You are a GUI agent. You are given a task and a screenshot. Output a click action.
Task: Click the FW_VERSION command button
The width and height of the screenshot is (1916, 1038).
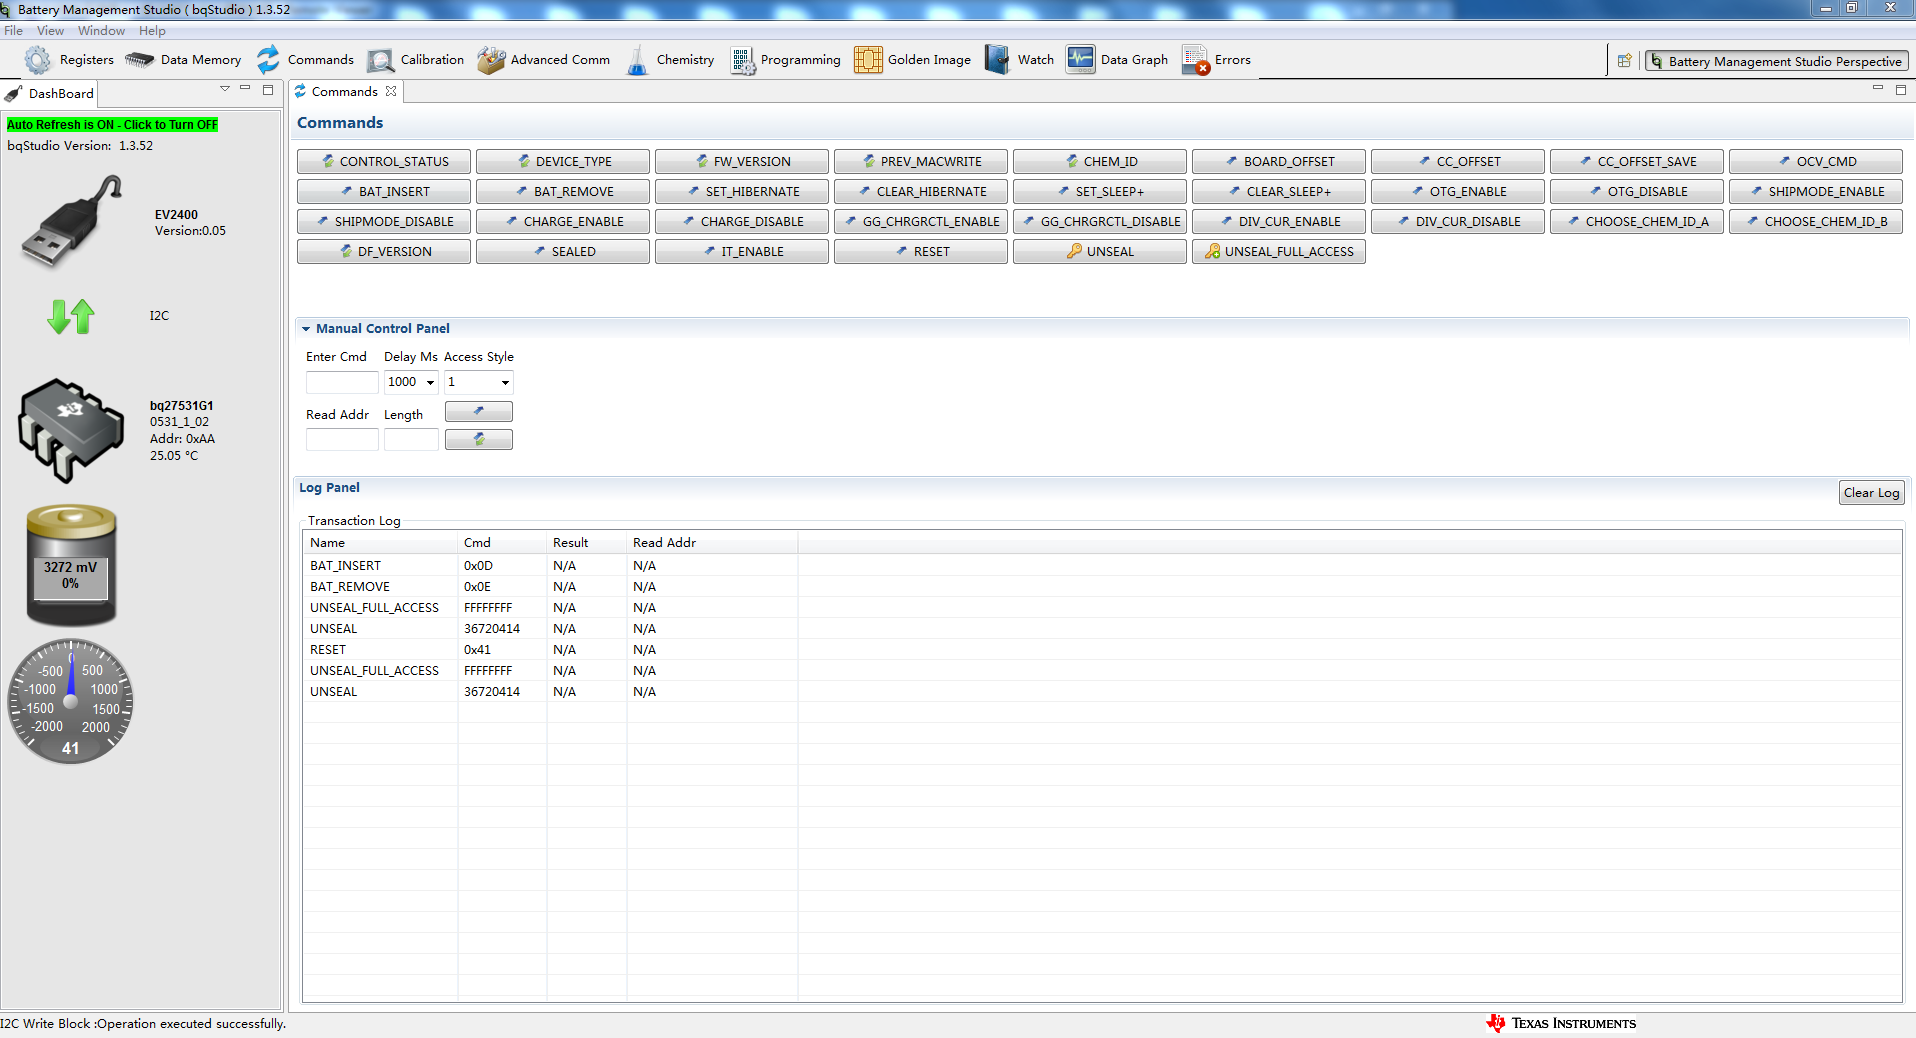tap(742, 162)
